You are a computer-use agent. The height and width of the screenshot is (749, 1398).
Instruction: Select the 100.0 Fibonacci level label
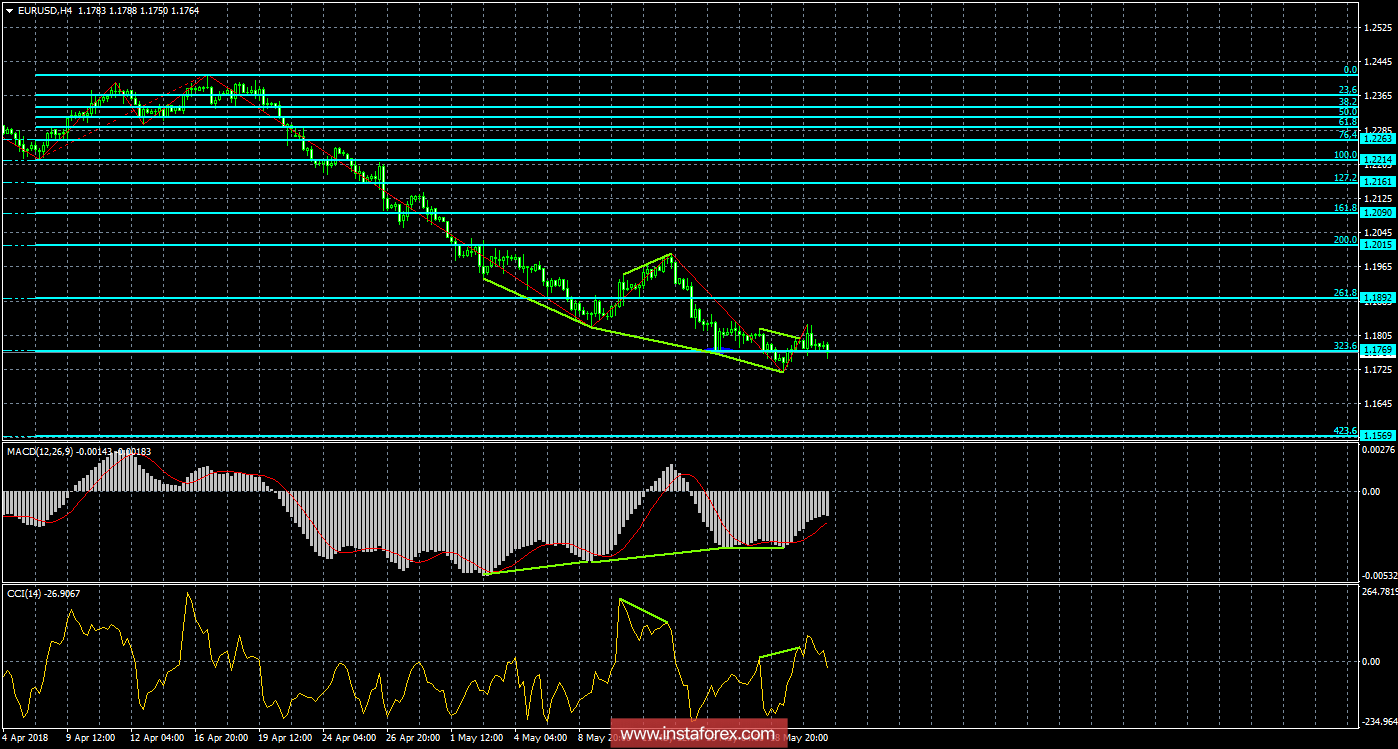(x=1345, y=155)
